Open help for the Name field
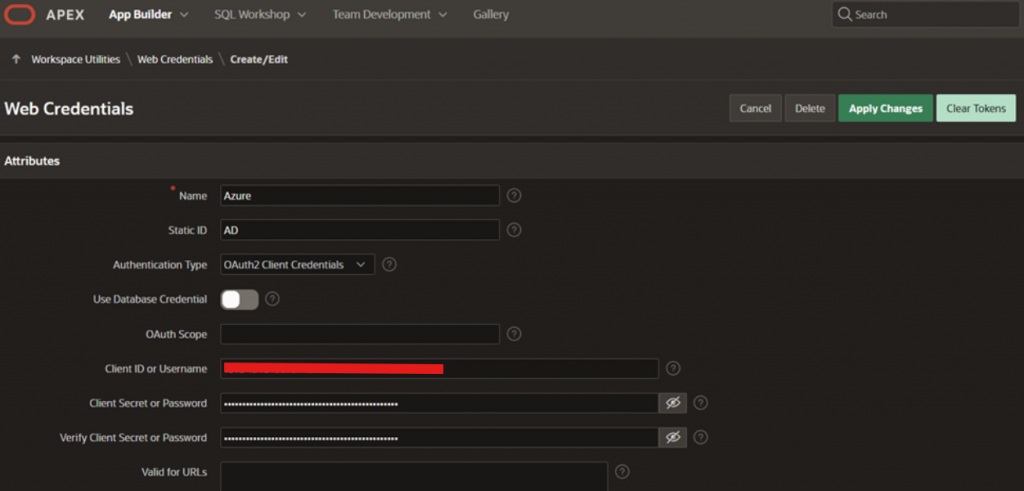The height and width of the screenshot is (491, 1024). pyautogui.click(x=514, y=195)
